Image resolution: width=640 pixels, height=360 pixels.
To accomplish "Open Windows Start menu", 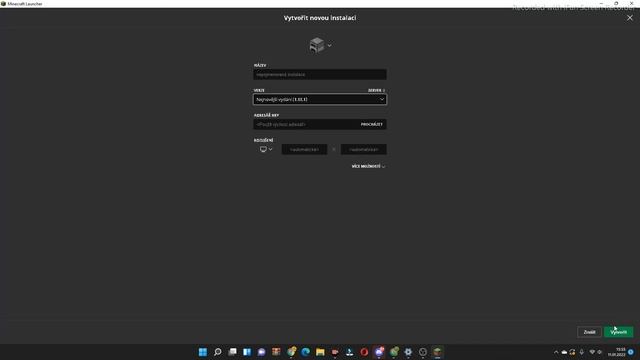I will click(x=203, y=352).
